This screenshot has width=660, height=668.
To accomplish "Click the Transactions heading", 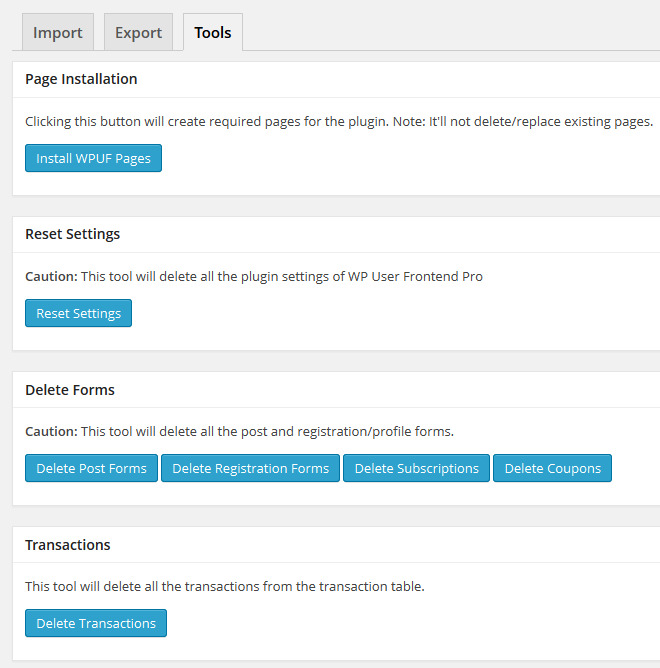I will coord(68,545).
